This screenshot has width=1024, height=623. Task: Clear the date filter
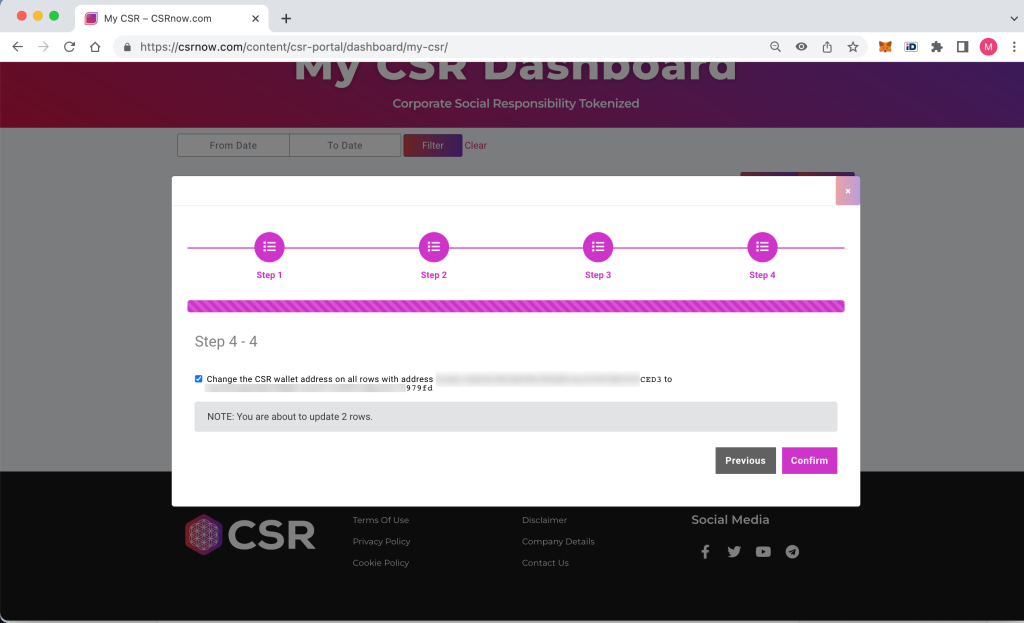(x=475, y=145)
